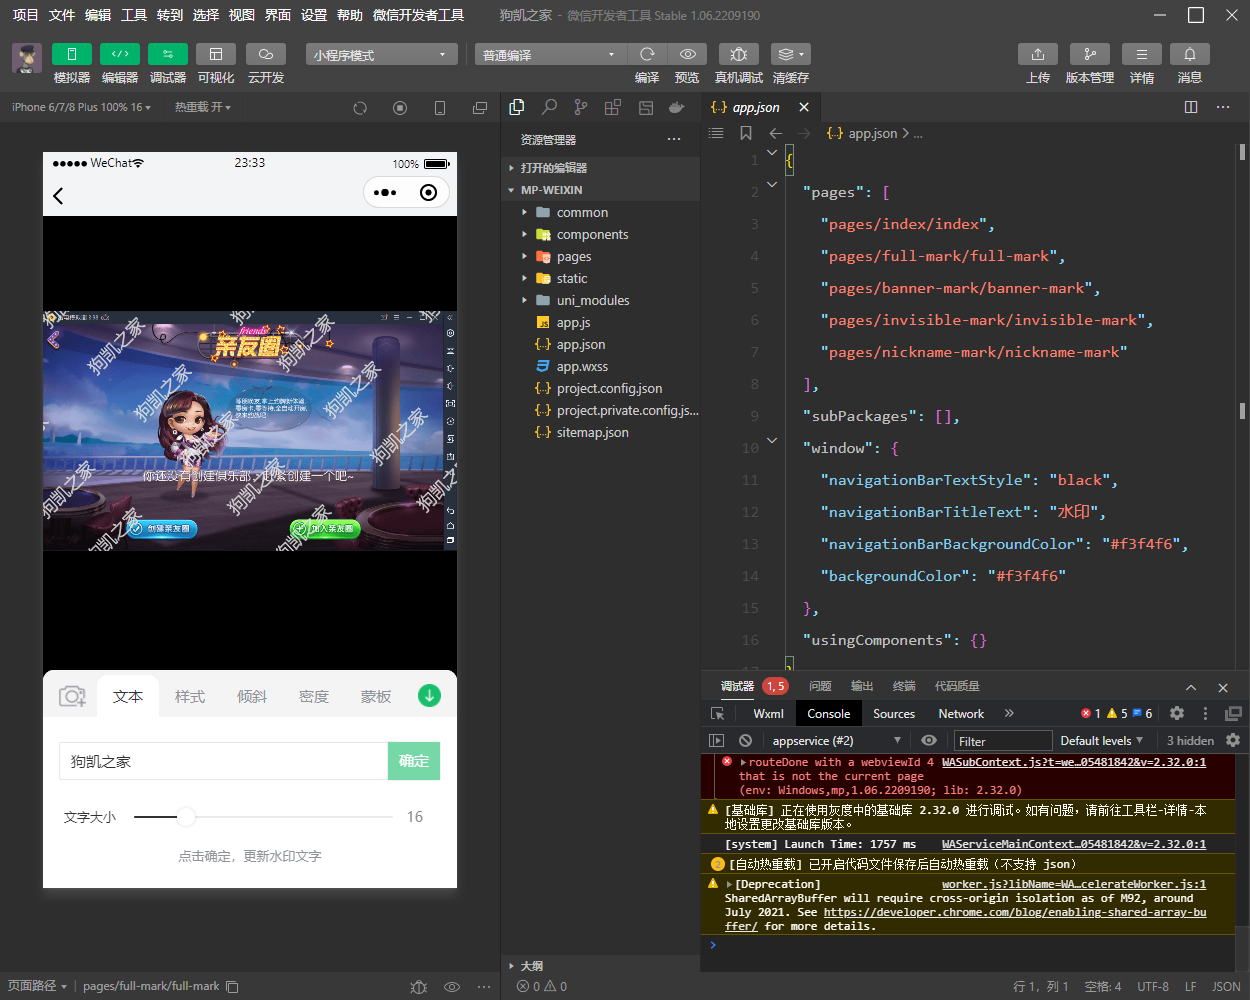Select the 样式 tab in simulator

coord(190,696)
